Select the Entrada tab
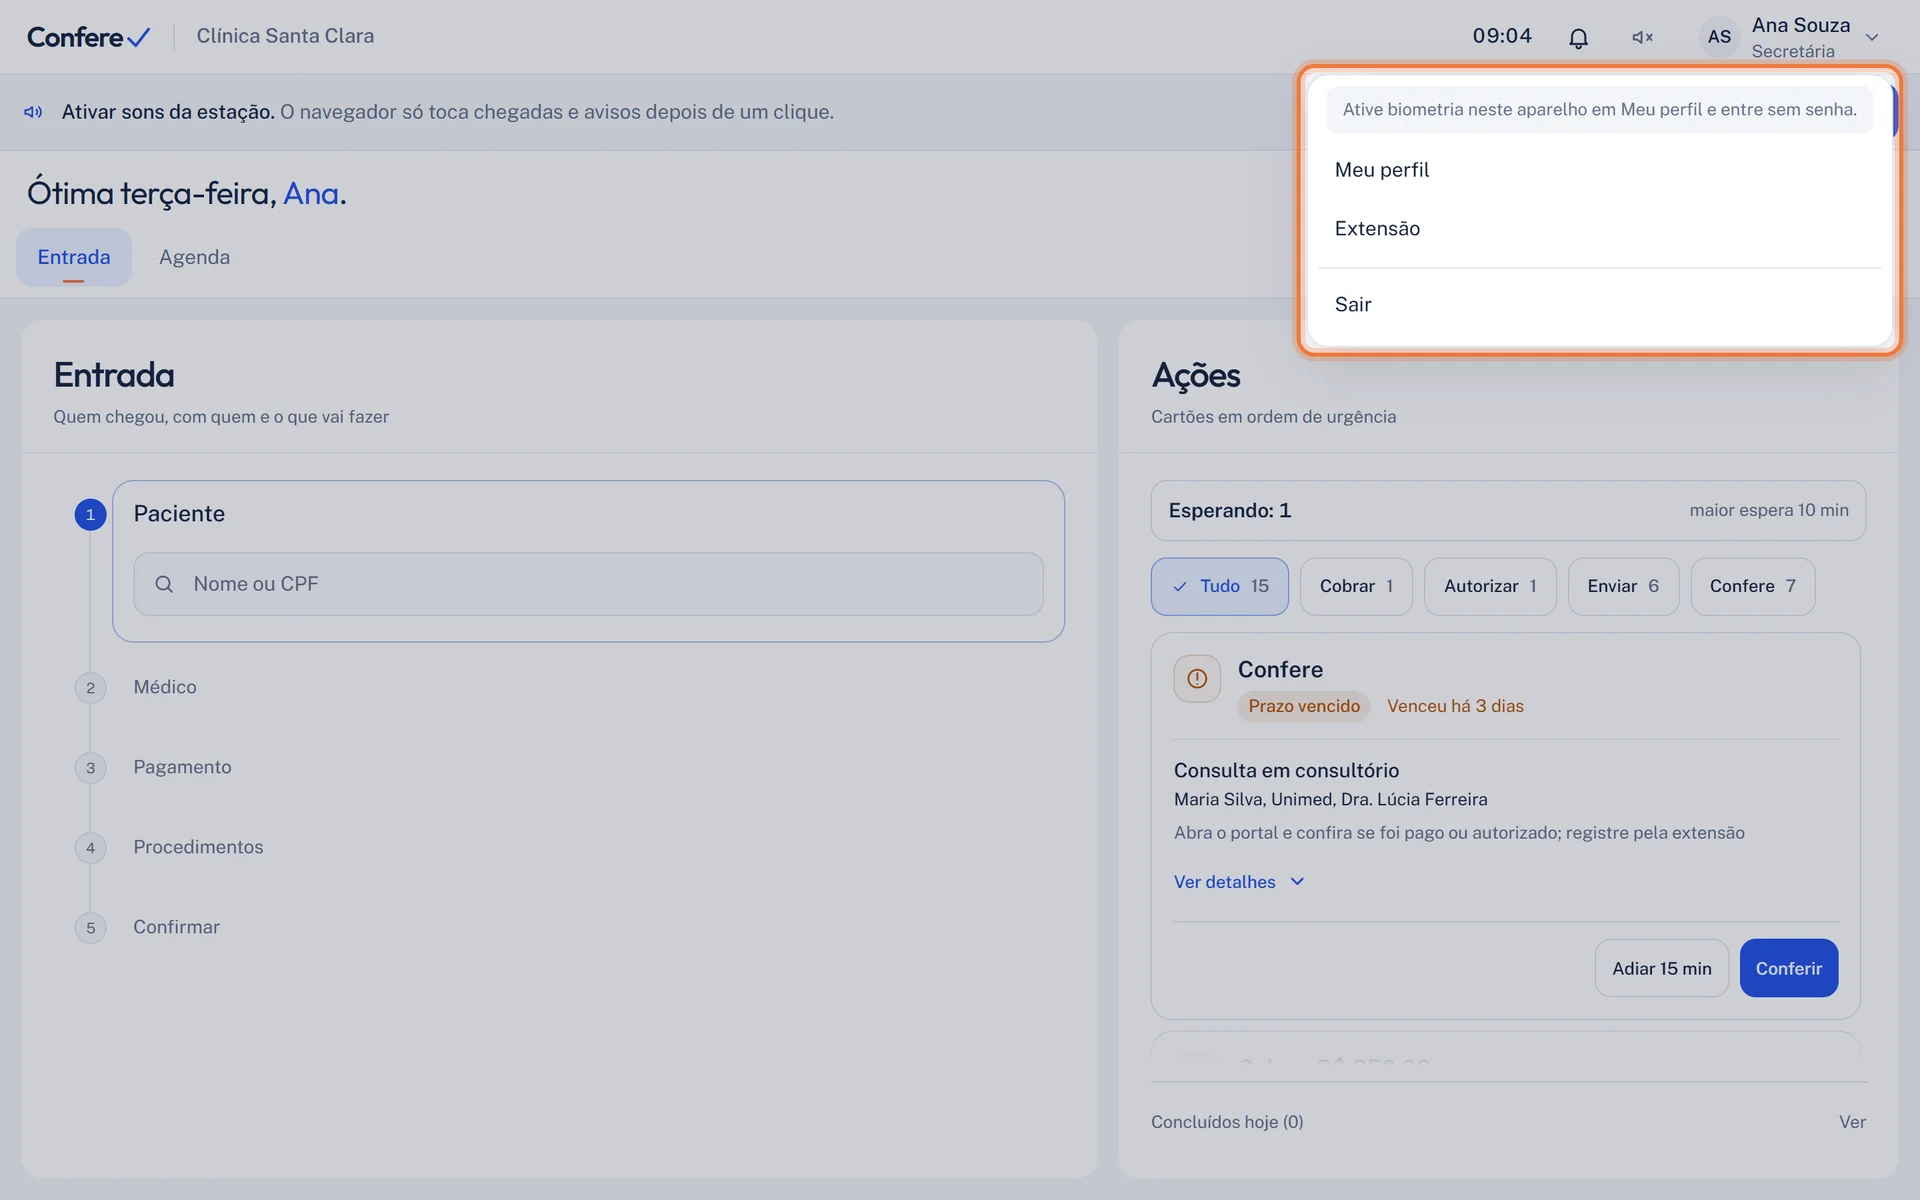This screenshot has width=1920, height=1200. pyautogui.click(x=74, y=257)
